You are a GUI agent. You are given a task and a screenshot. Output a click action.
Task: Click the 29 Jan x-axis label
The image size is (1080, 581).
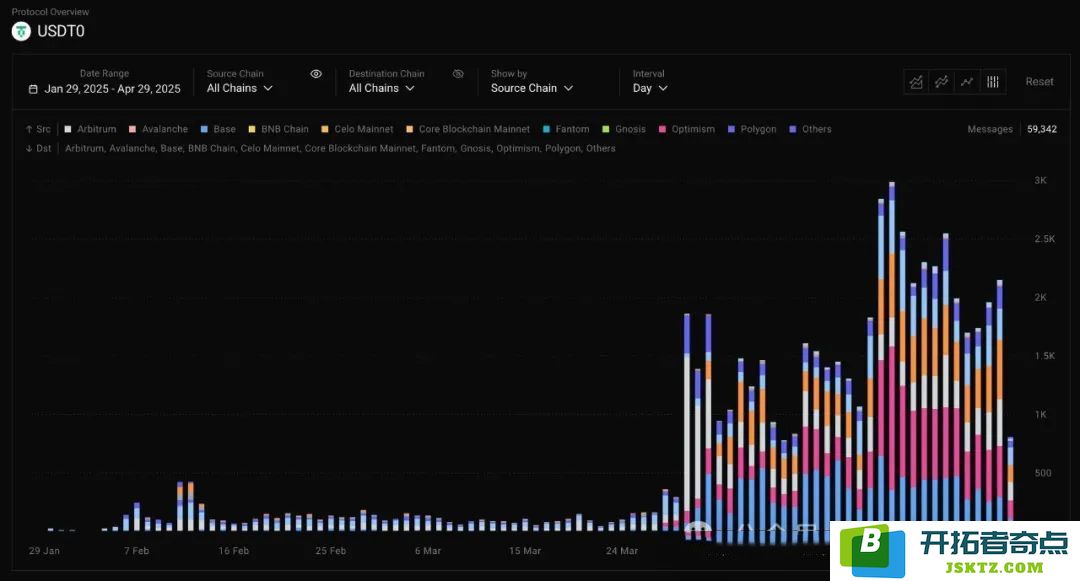44,551
